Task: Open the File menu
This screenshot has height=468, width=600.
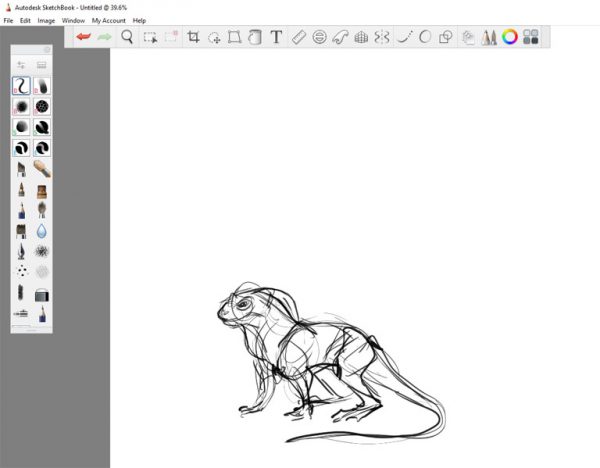Action: click(x=8, y=20)
